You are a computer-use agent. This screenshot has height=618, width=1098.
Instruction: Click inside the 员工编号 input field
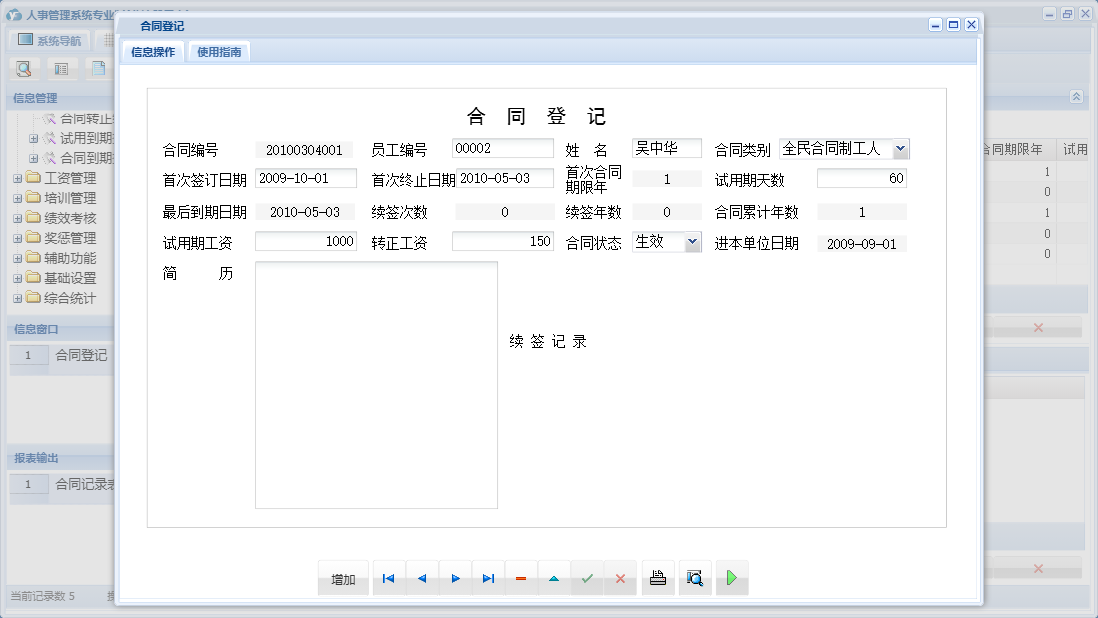coord(502,148)
